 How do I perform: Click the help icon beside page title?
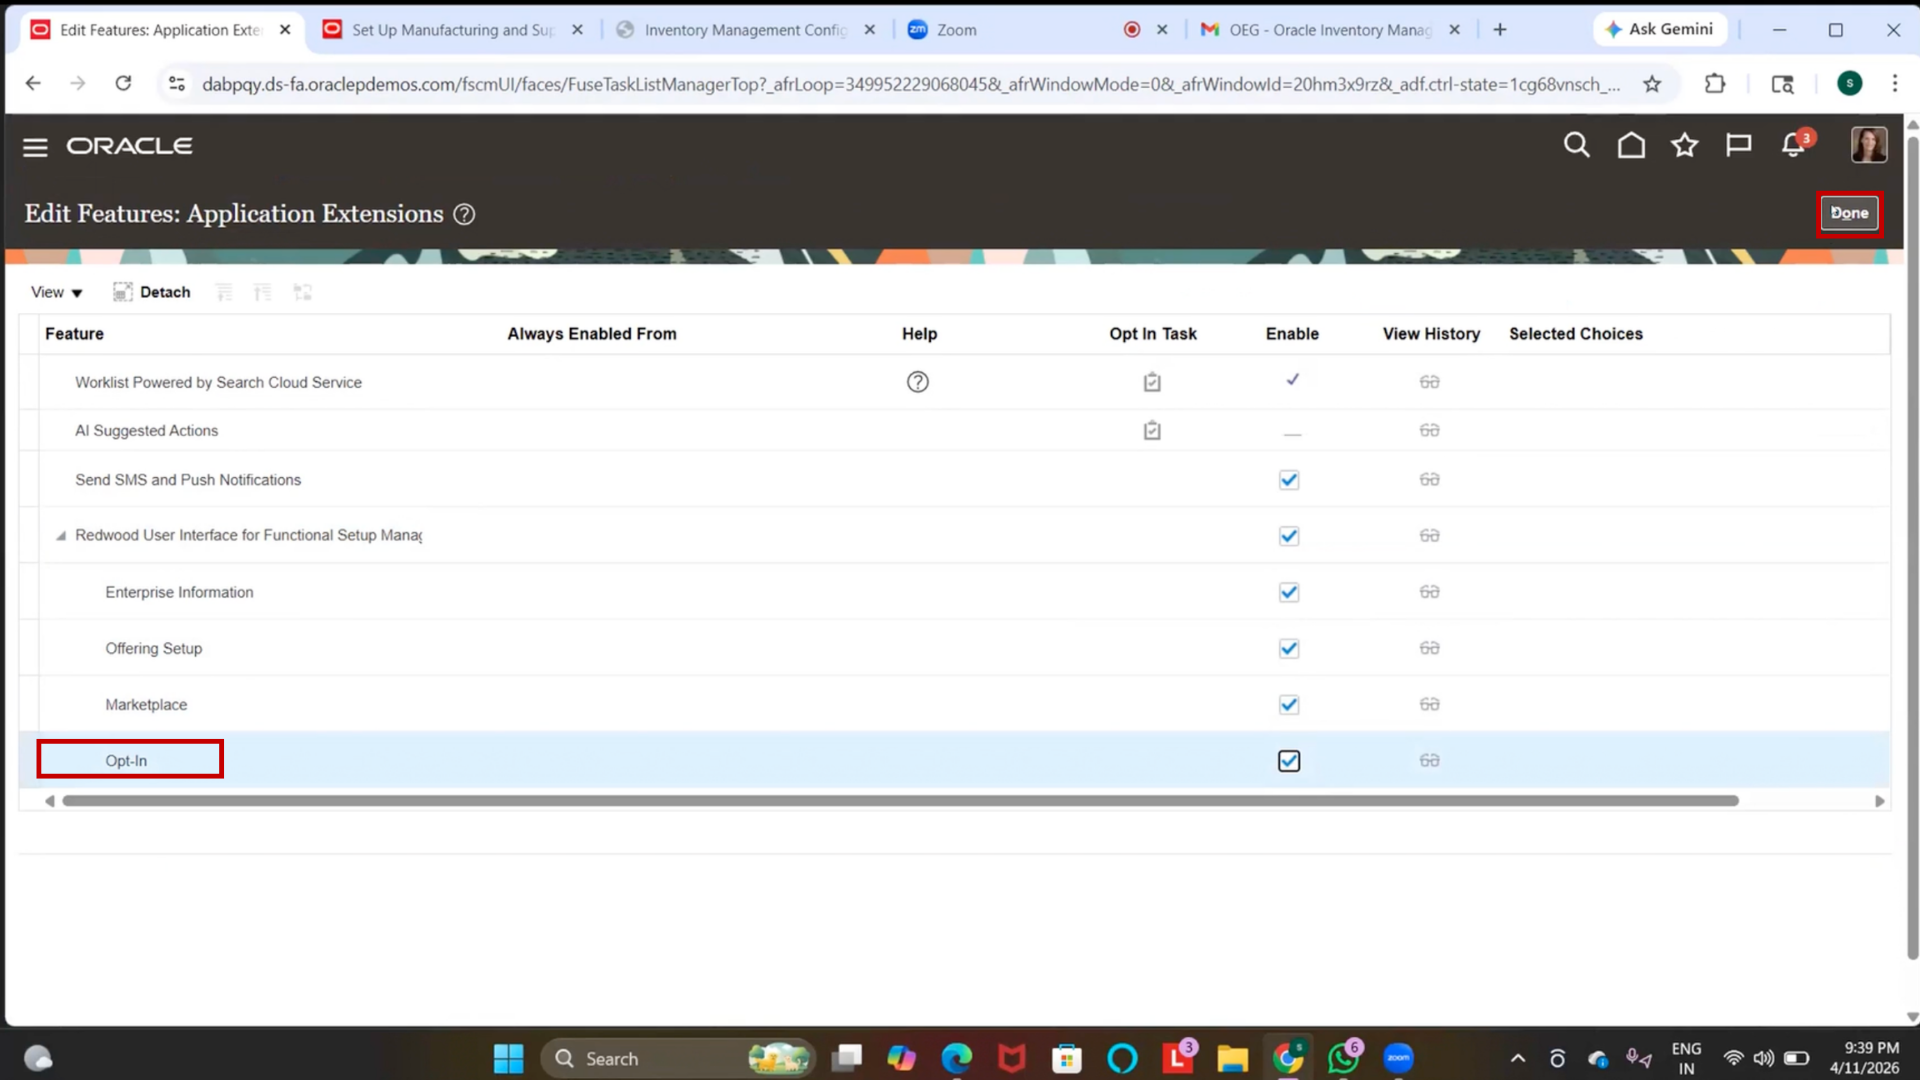(464, 214)
